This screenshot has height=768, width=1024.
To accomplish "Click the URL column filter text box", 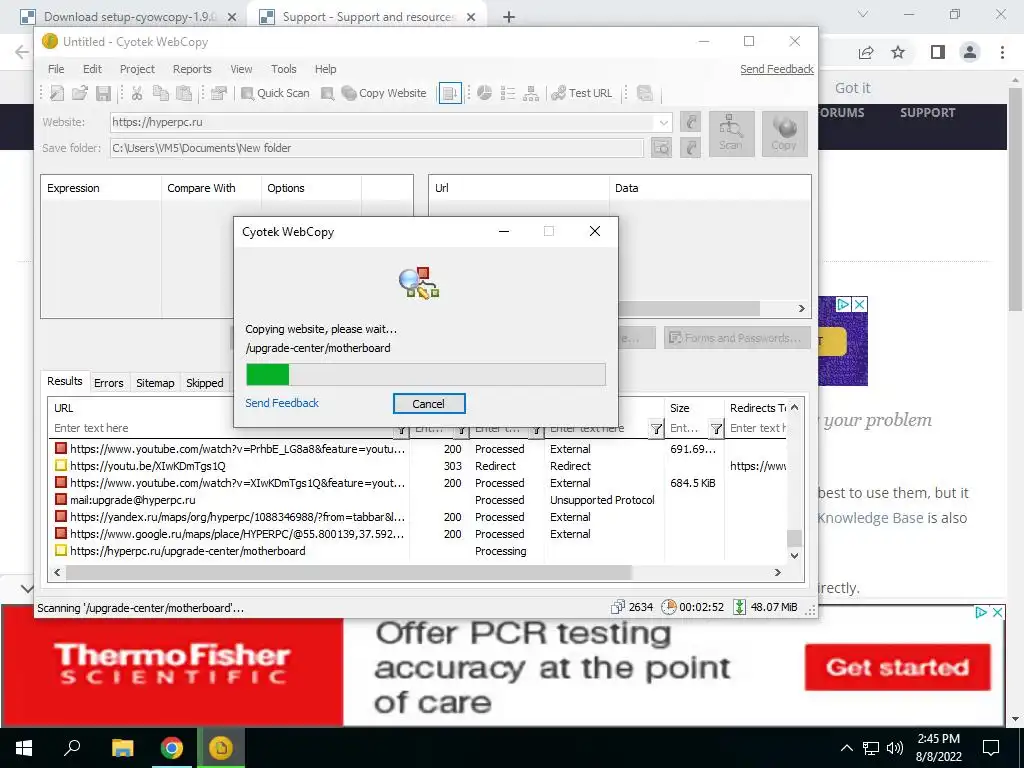I will (223, 428).
